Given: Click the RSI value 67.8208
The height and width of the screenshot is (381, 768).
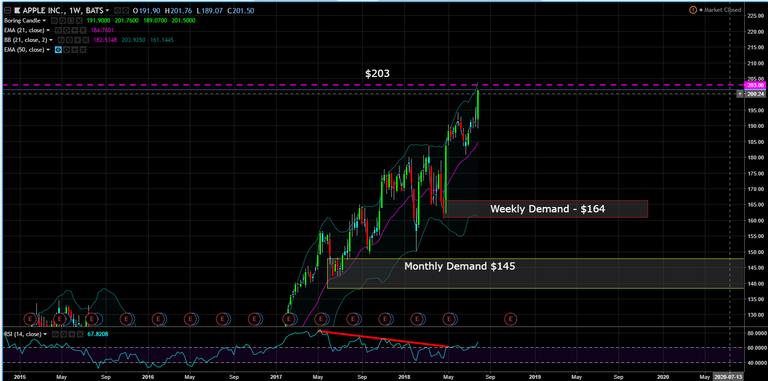Looking at the screenshot, I should (97, 334).
